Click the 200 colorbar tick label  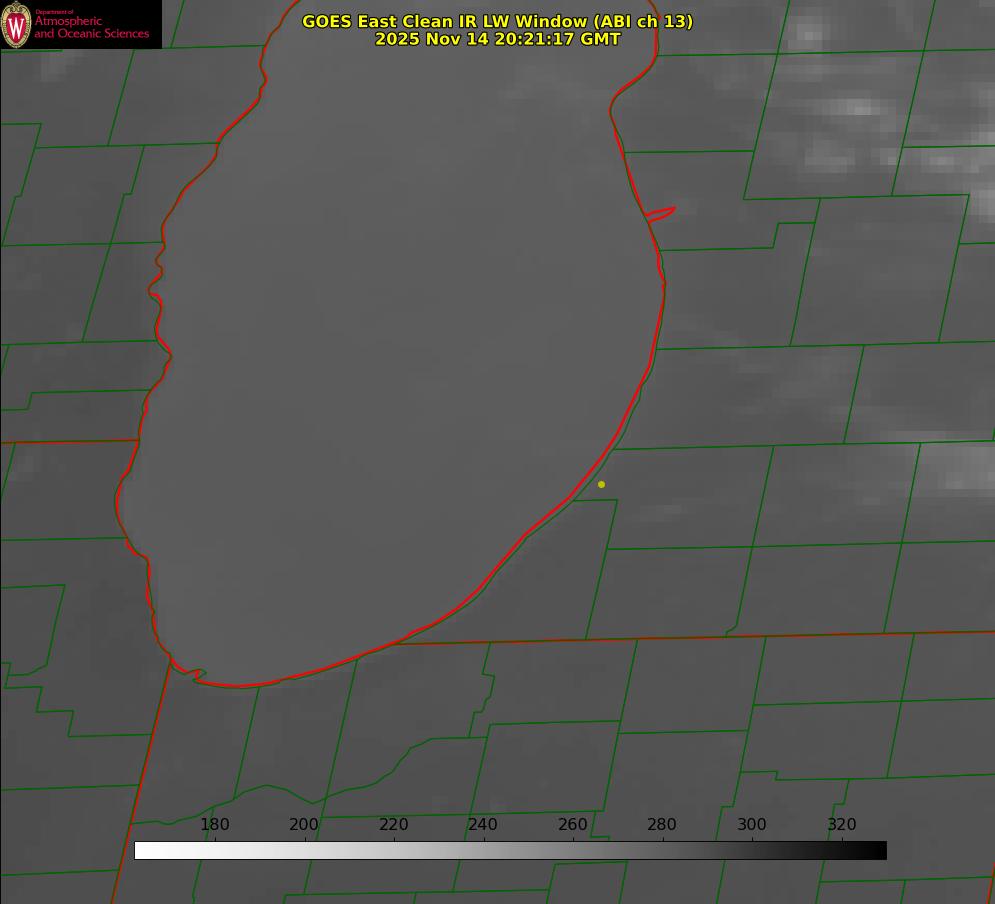pyautogui.click(x=304, y=824)
